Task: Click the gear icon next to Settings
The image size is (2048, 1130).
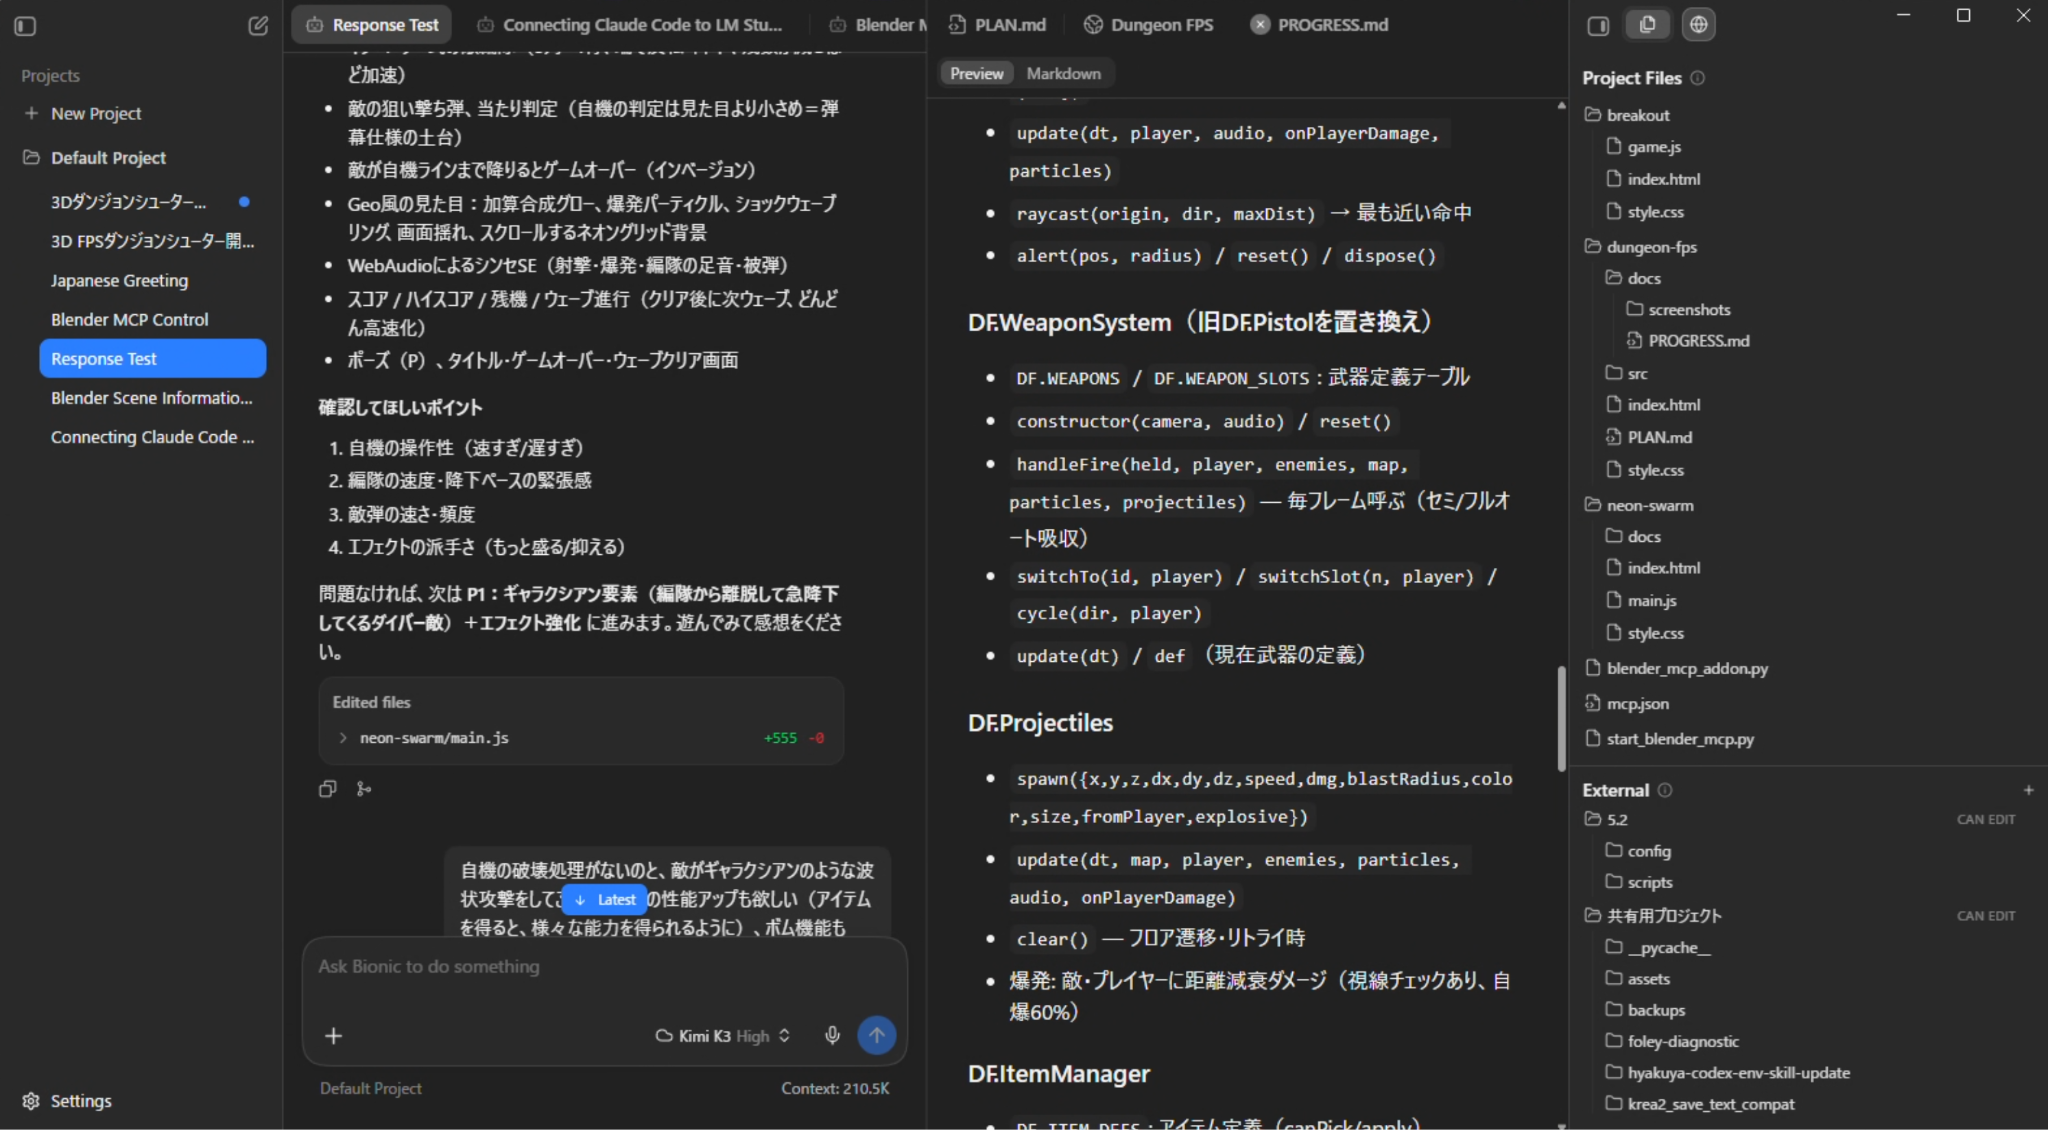Action: (x=31, y=1101)
